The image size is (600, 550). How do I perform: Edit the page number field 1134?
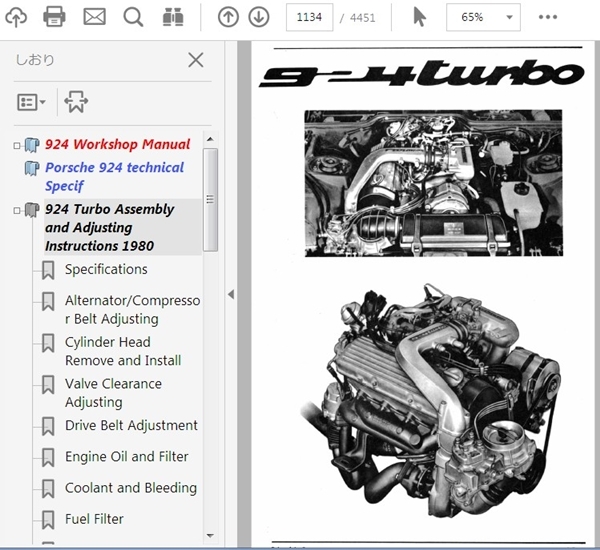click(x=309, y=17)
